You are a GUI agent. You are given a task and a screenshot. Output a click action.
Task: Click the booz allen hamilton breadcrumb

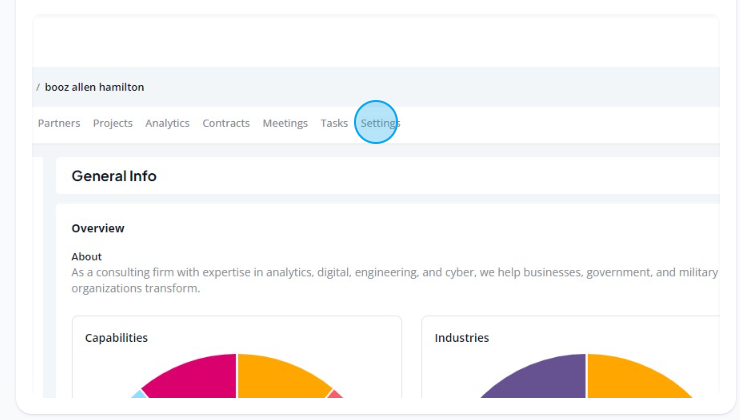[x=94, y=87]
